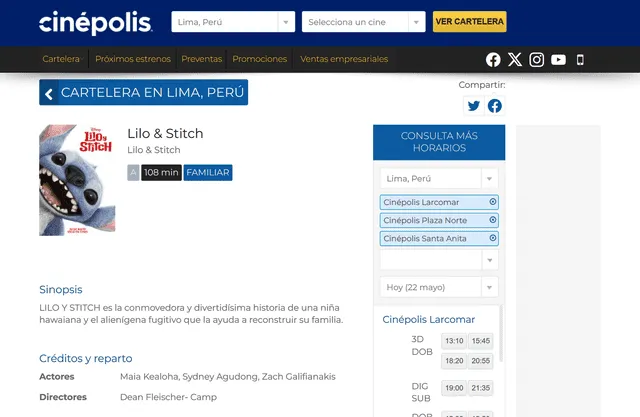Viewport: 640px width, 417px height.
Task: Expand the Lima, Perú dropdown in sidebar
Action: pyautogui.click(x=439, y=178)
